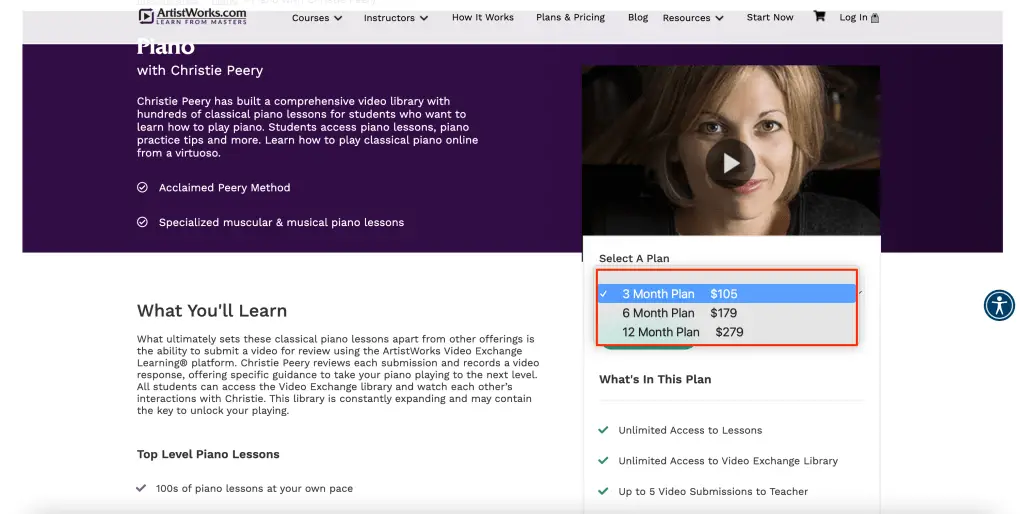
Task: Open the ArtistWorks.com logo home link
Action: coord(193,16)
